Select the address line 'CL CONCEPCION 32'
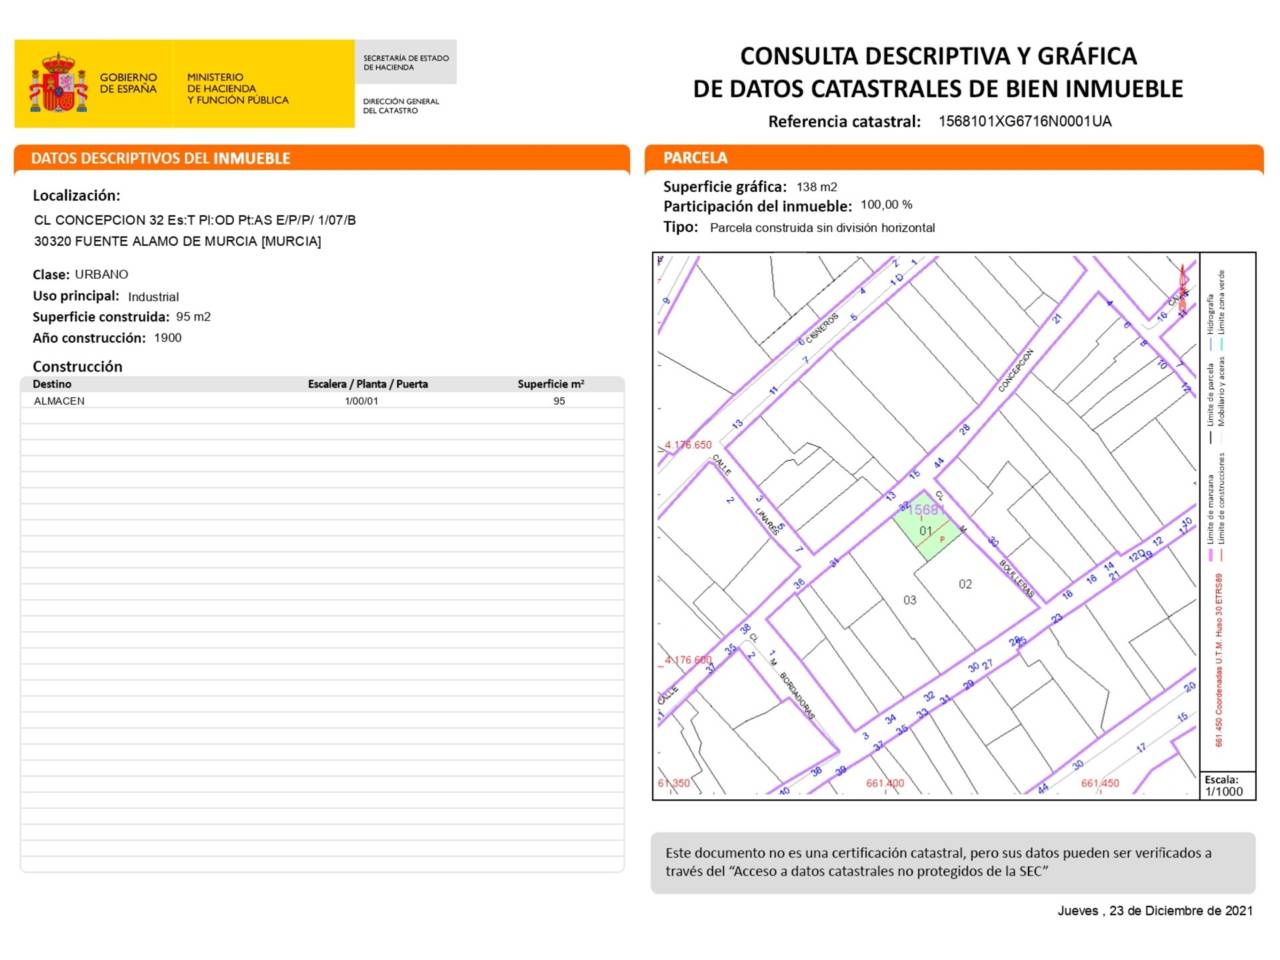Screen dimensions: 1280x960 pos(99,220)
